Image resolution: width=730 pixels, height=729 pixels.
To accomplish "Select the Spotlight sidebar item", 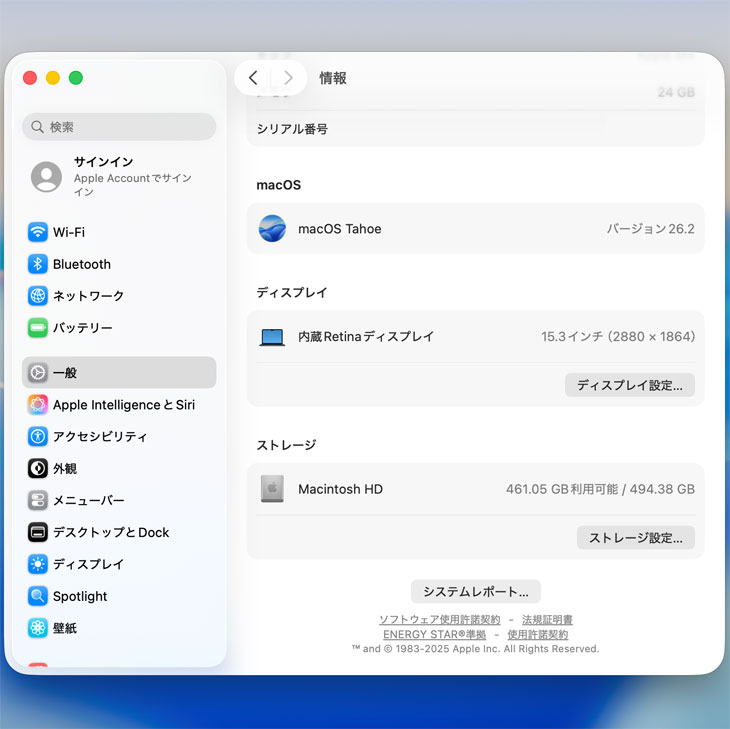I will pos(80,596).
